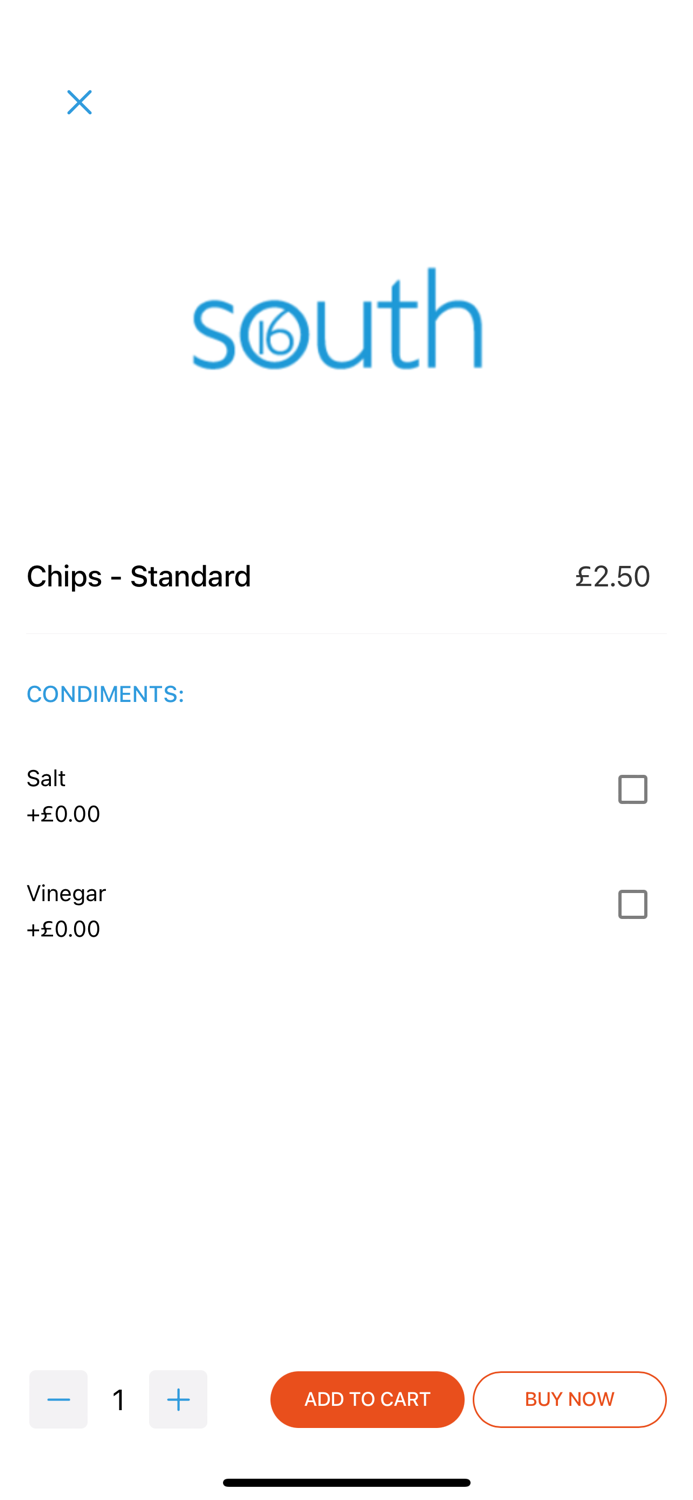Enable the Vinegar condiment checkbox

point(632,904)
